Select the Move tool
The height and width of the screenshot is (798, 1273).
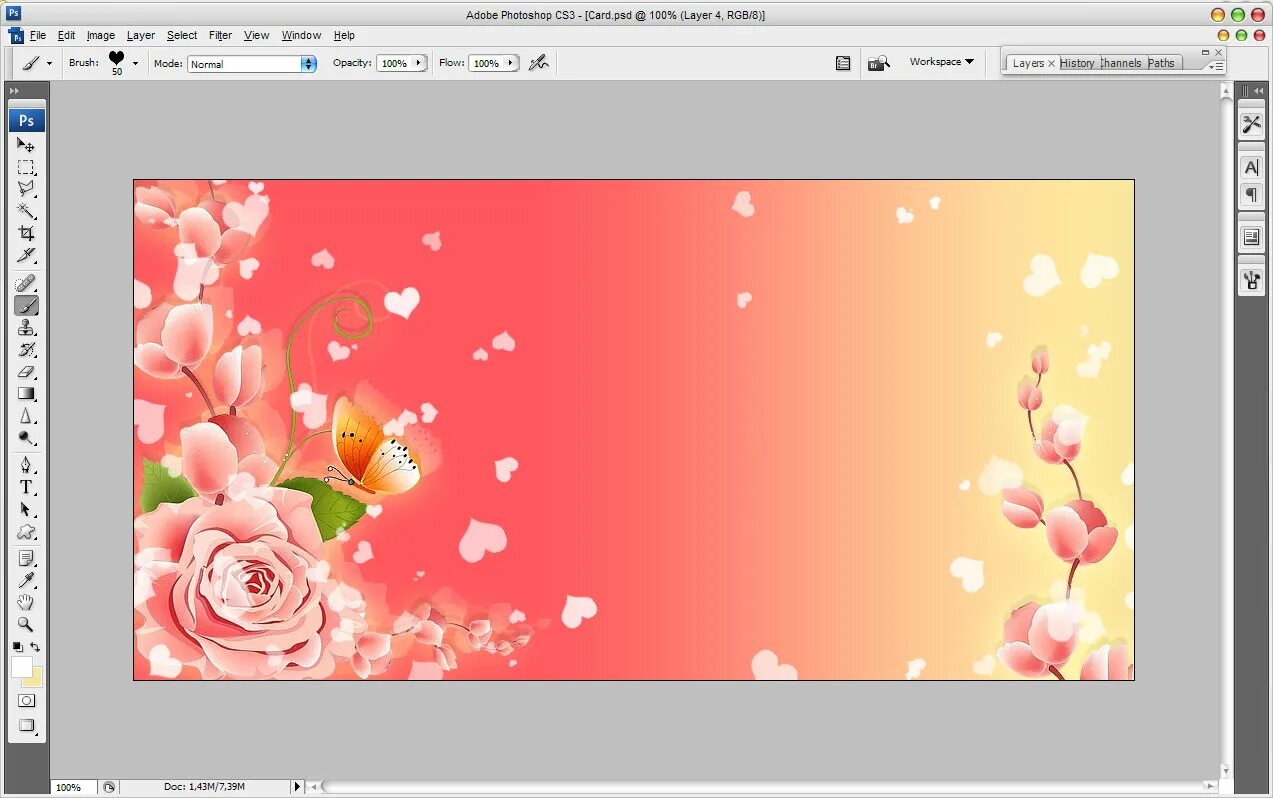[x=26, y=145]
